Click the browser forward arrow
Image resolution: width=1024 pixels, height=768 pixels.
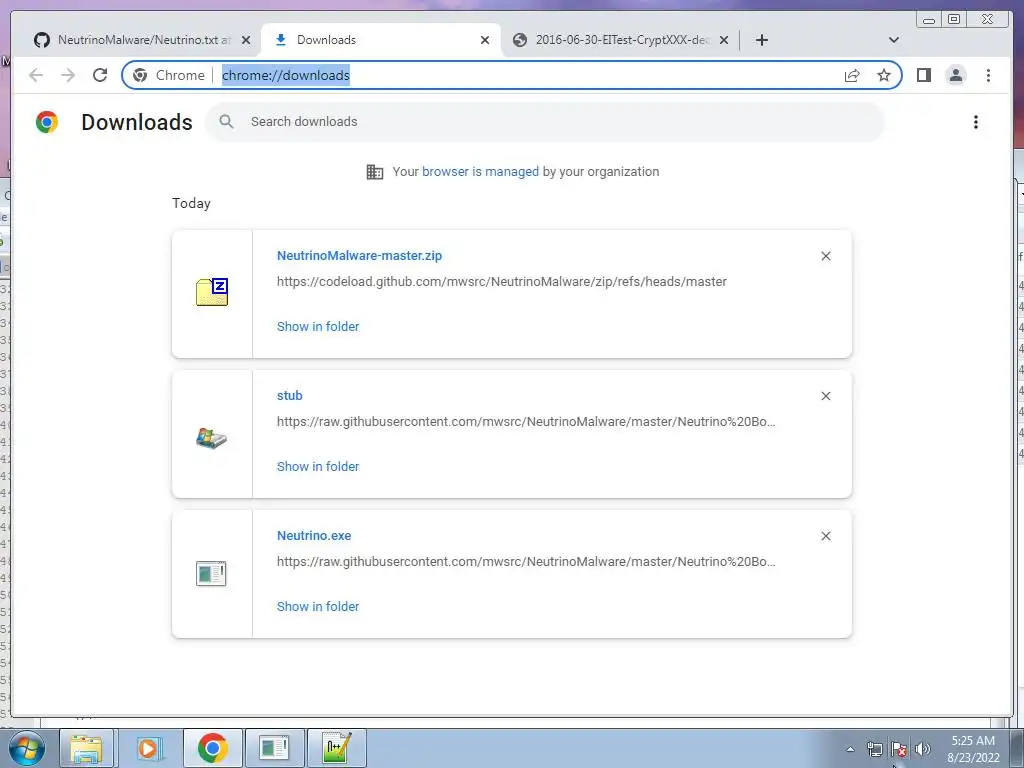tap(68, 75)
